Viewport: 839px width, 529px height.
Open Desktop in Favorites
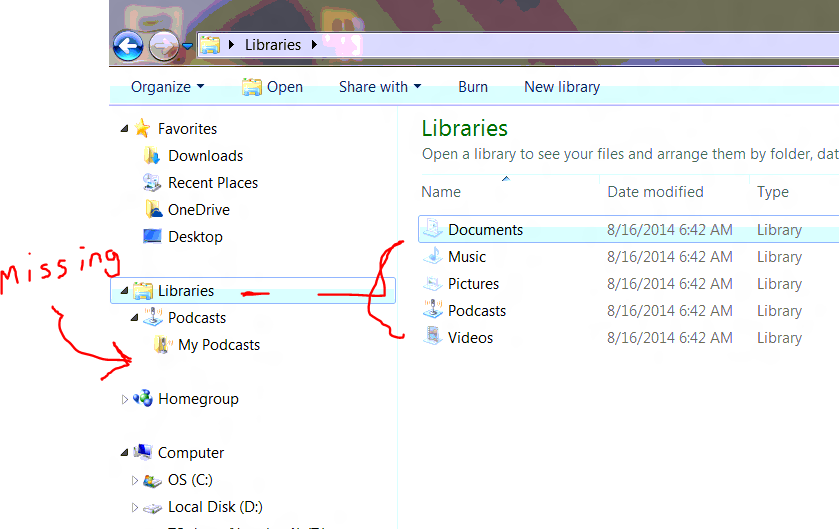195,237
